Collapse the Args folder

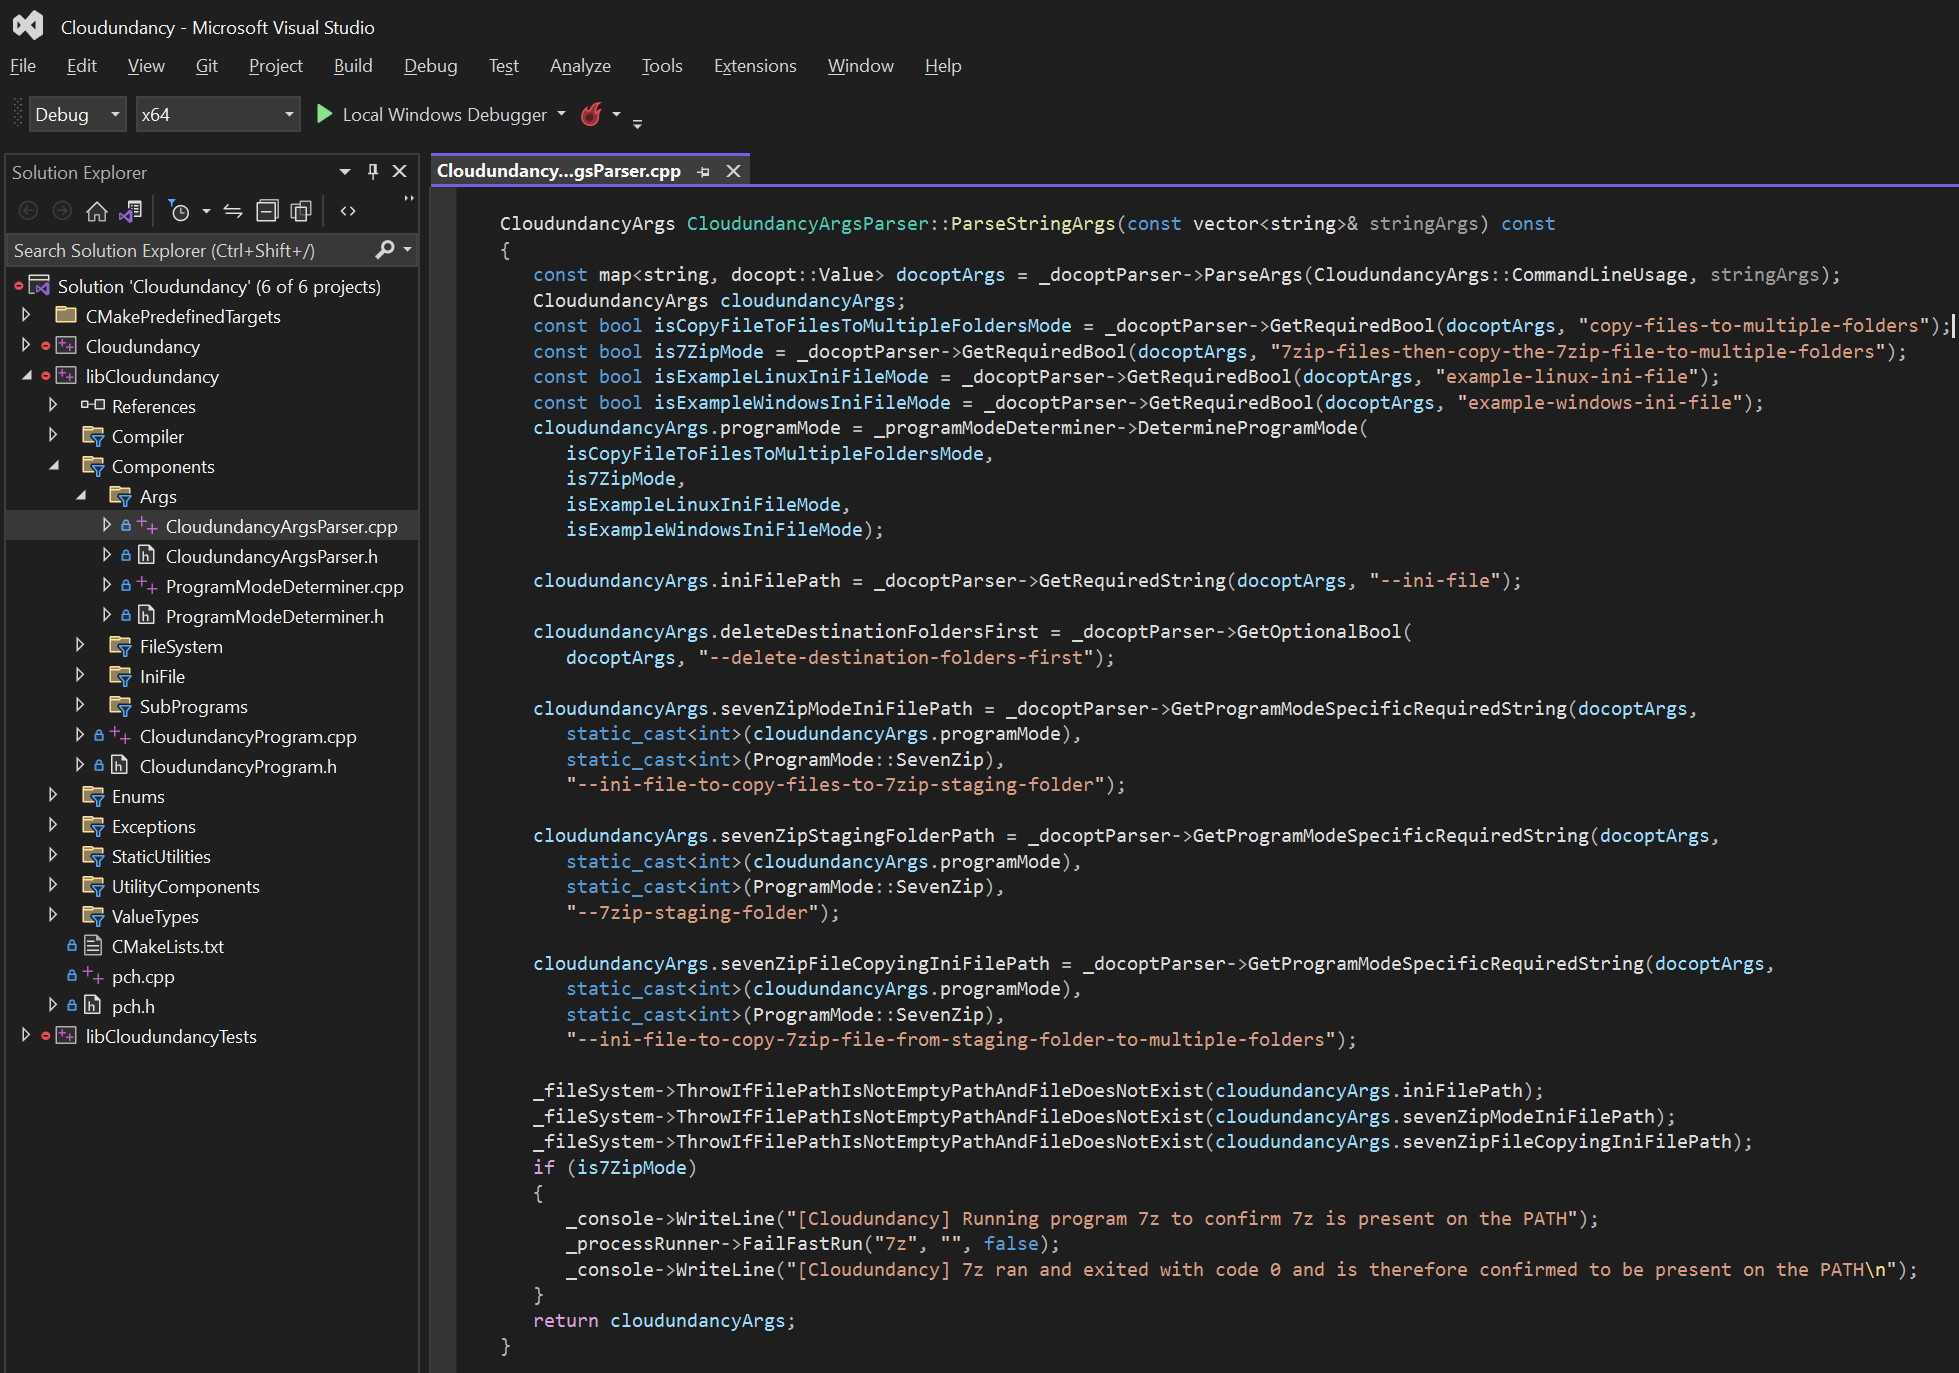click(81, 496)
